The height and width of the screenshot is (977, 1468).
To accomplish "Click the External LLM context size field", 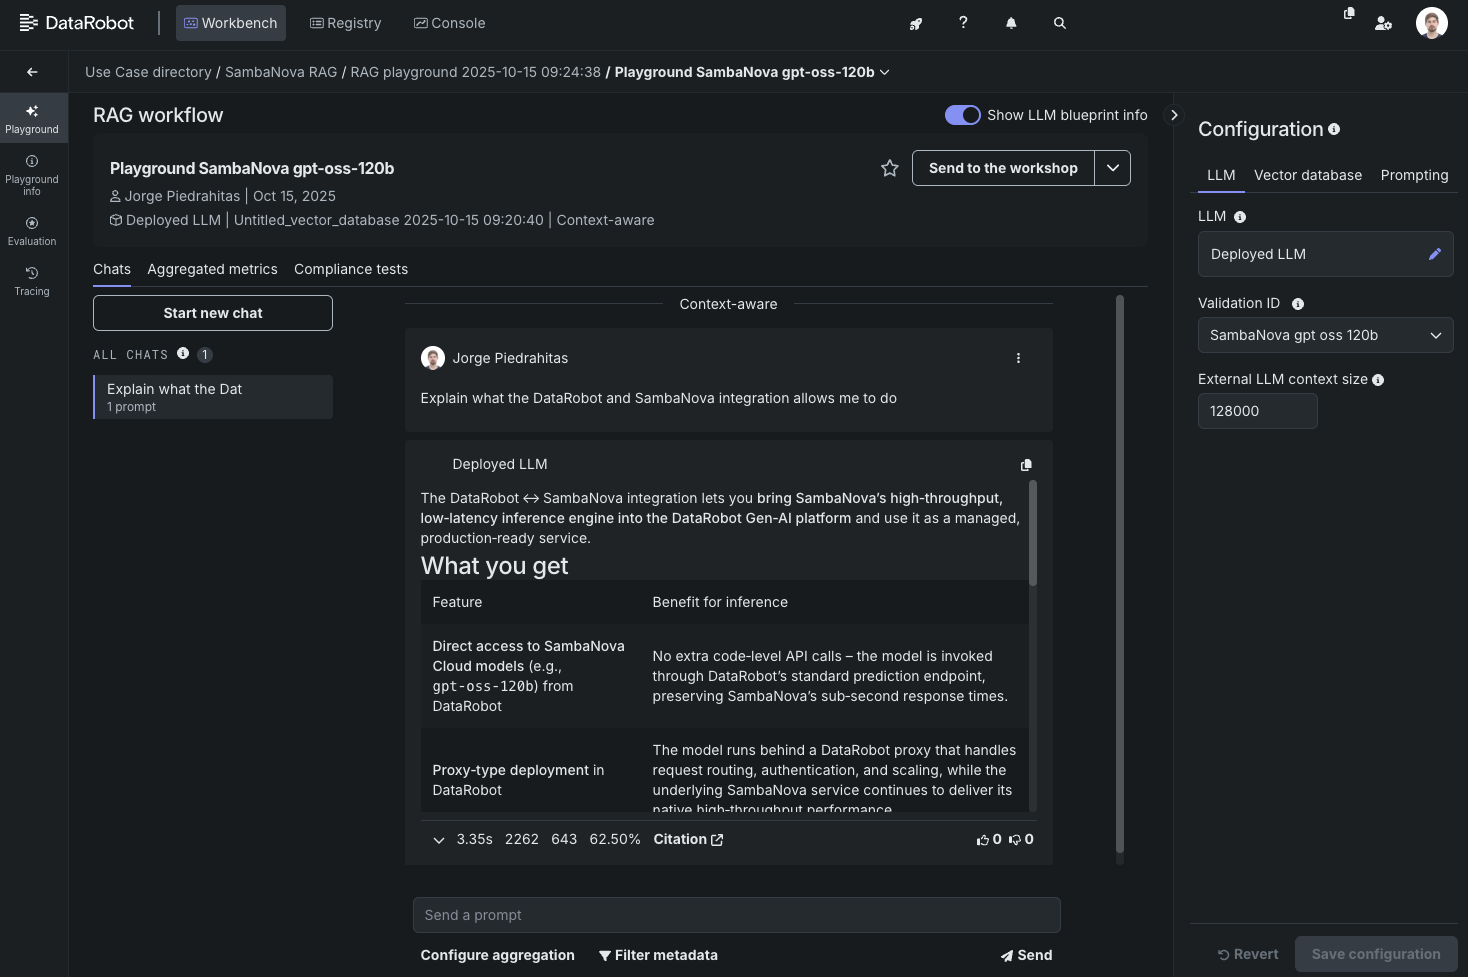I will click(1258, 411).
